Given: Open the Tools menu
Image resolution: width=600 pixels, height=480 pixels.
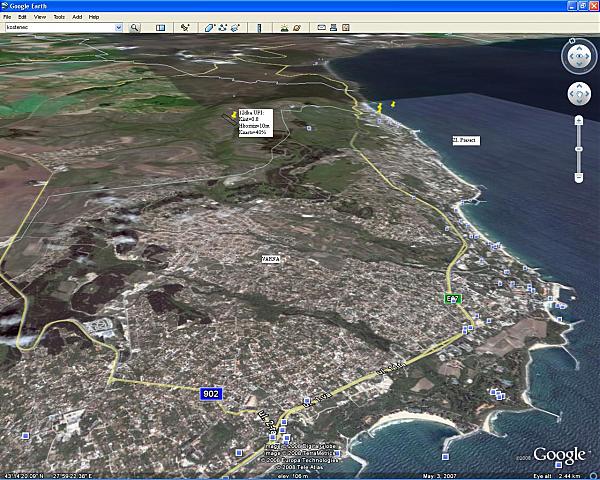Looking at the screenshot, I should 59,17.
